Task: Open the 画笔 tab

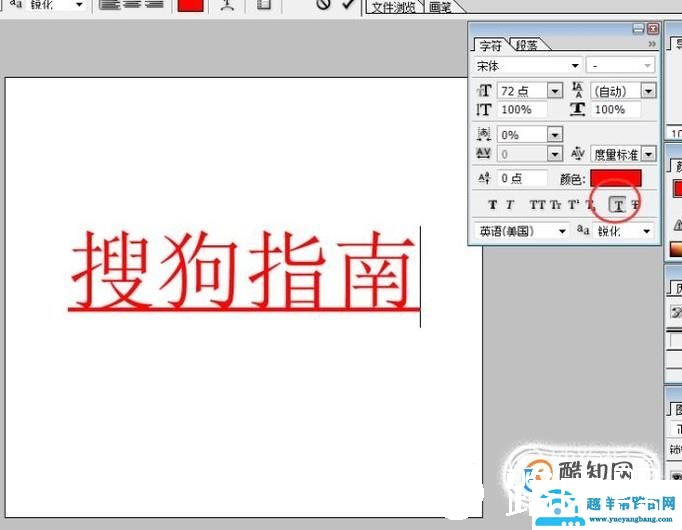Action: pyautogui.click(x=440, y=7)
